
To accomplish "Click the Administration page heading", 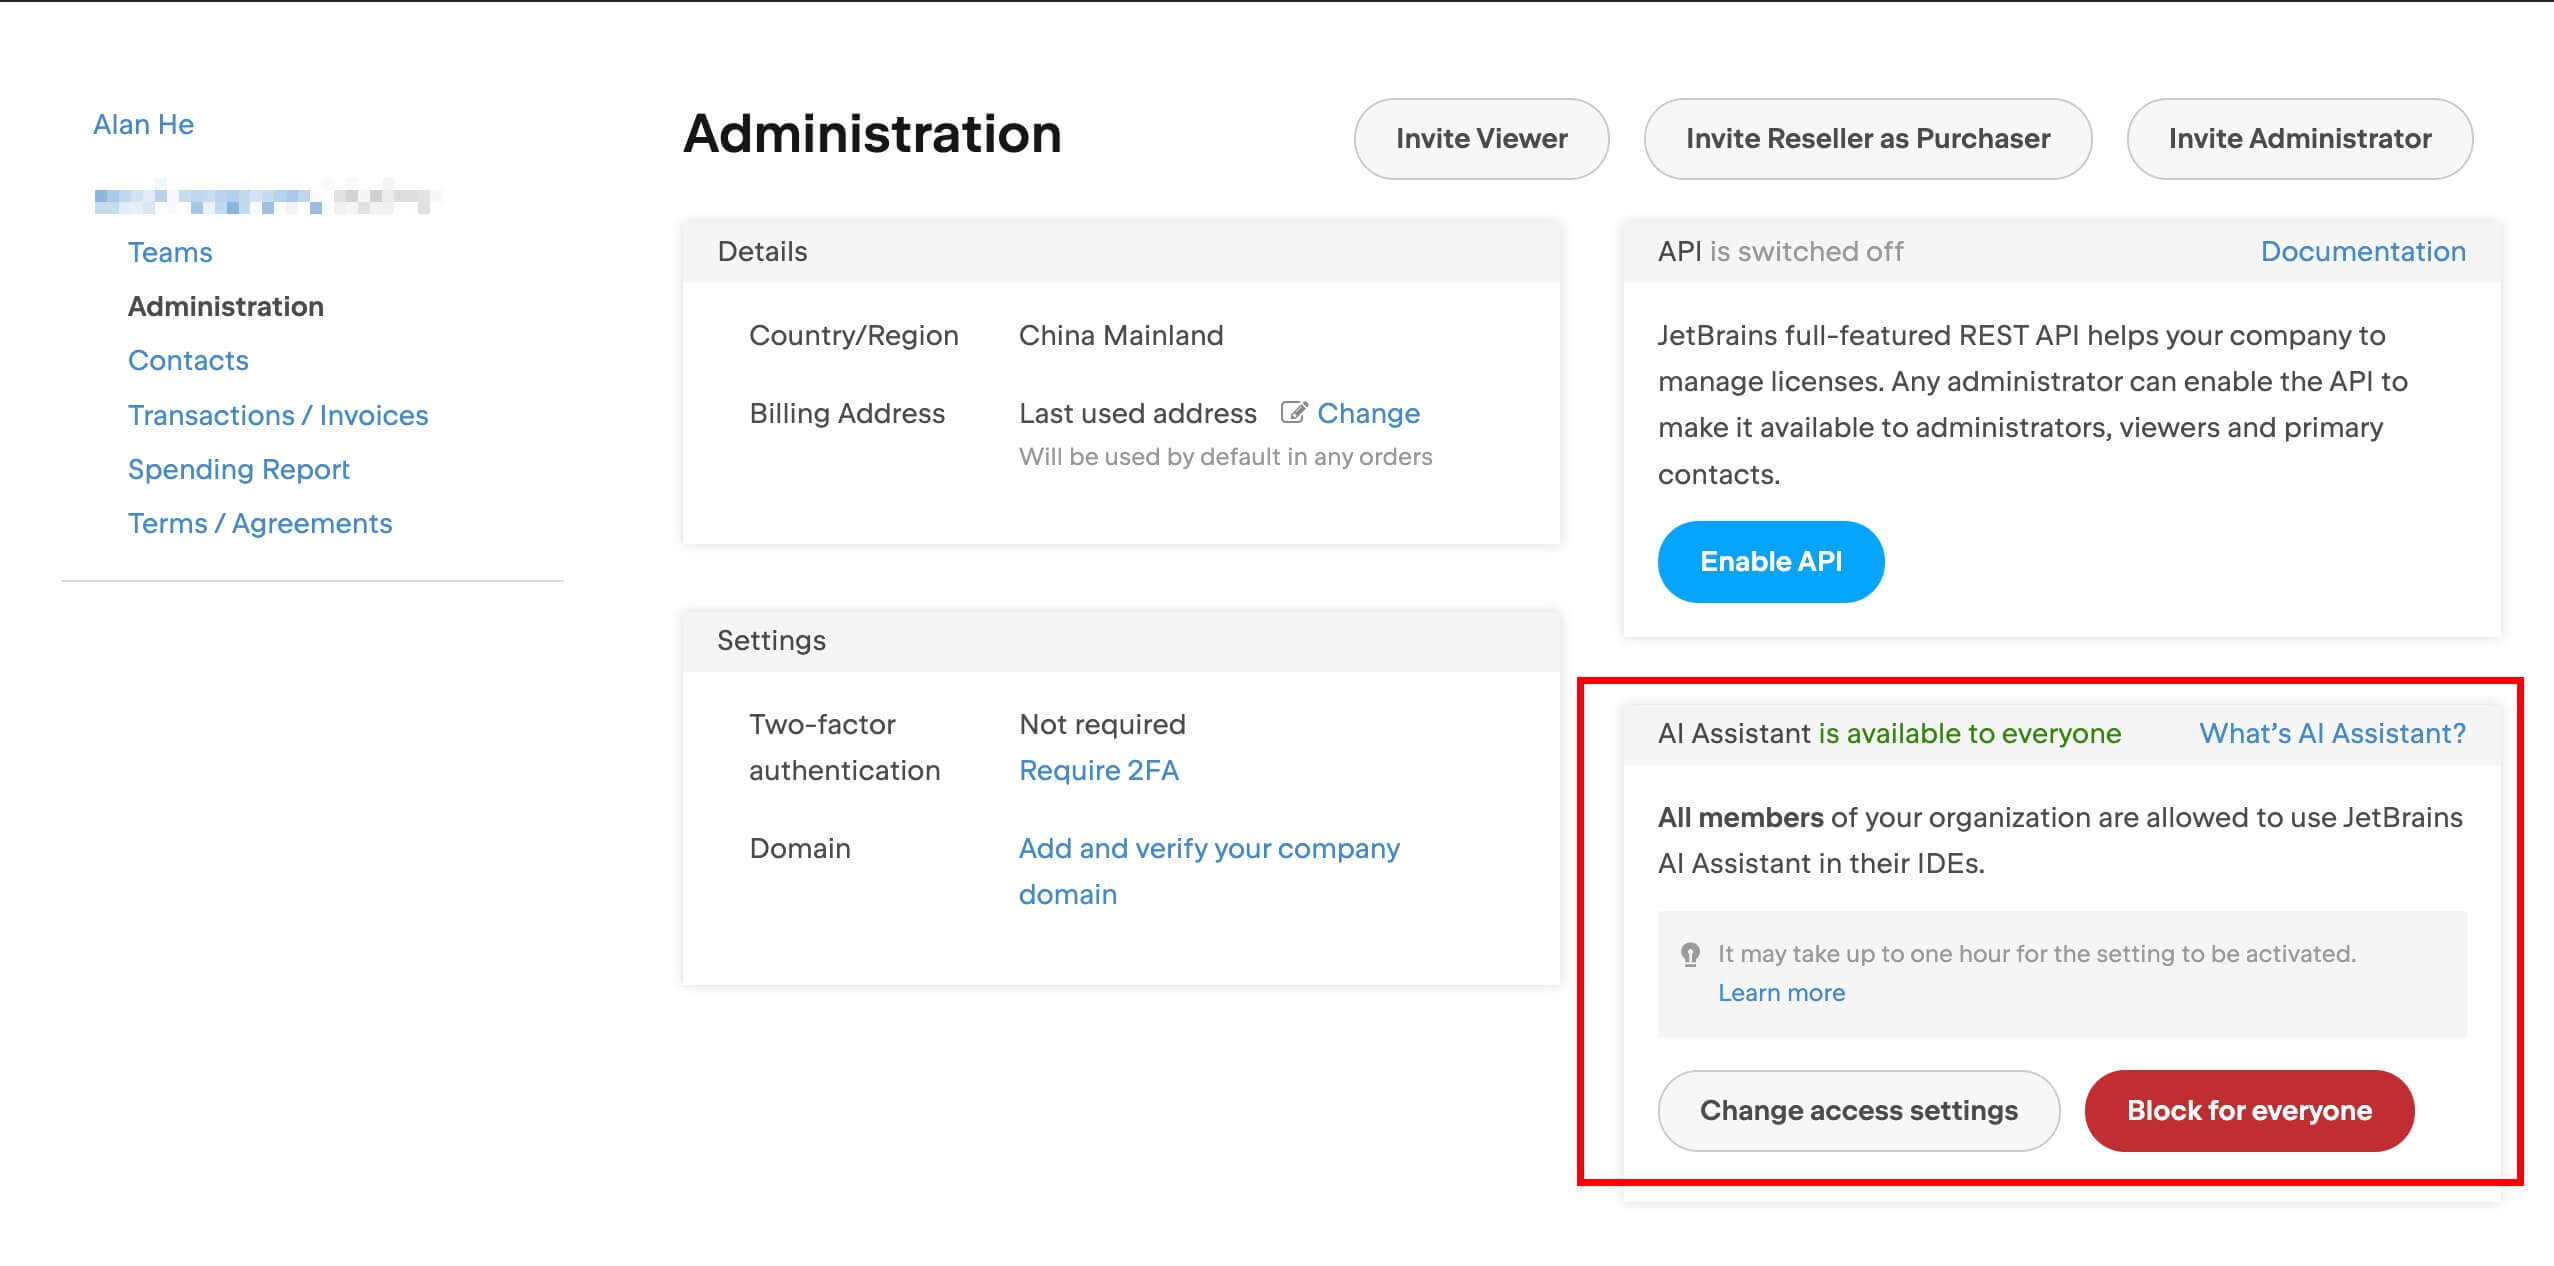I will pyautogui.click(x=872, y=133).
